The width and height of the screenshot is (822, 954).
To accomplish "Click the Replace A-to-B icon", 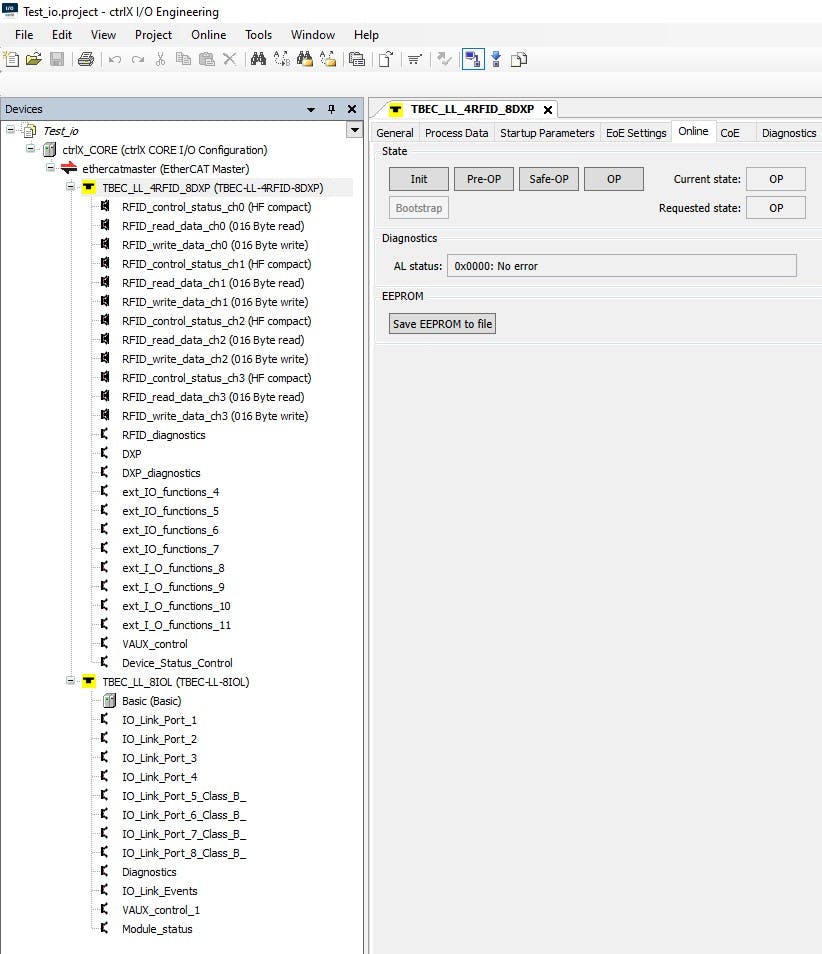I will [282, 59].
